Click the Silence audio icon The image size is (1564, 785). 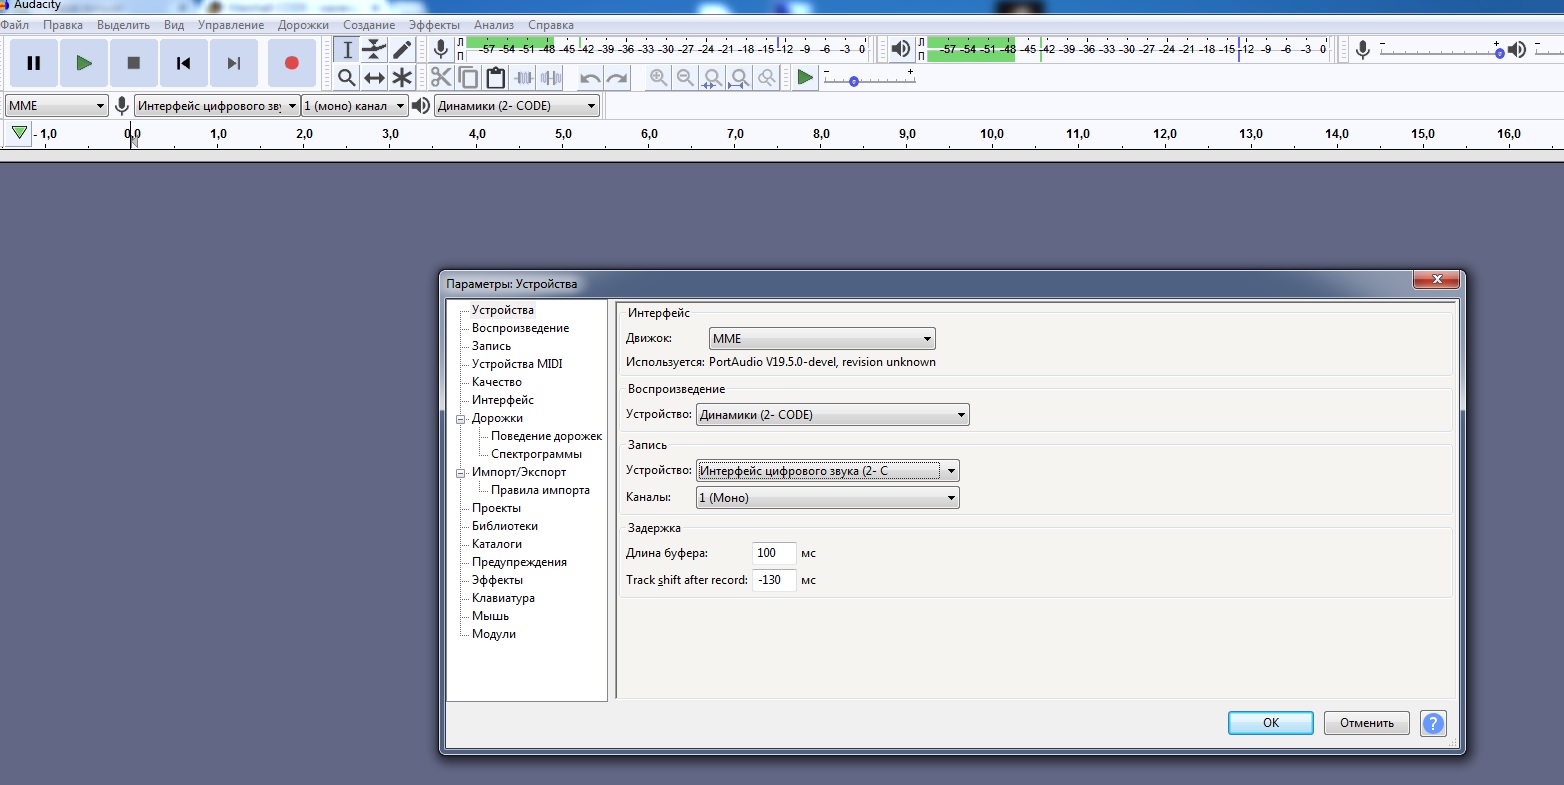[550, 77]
